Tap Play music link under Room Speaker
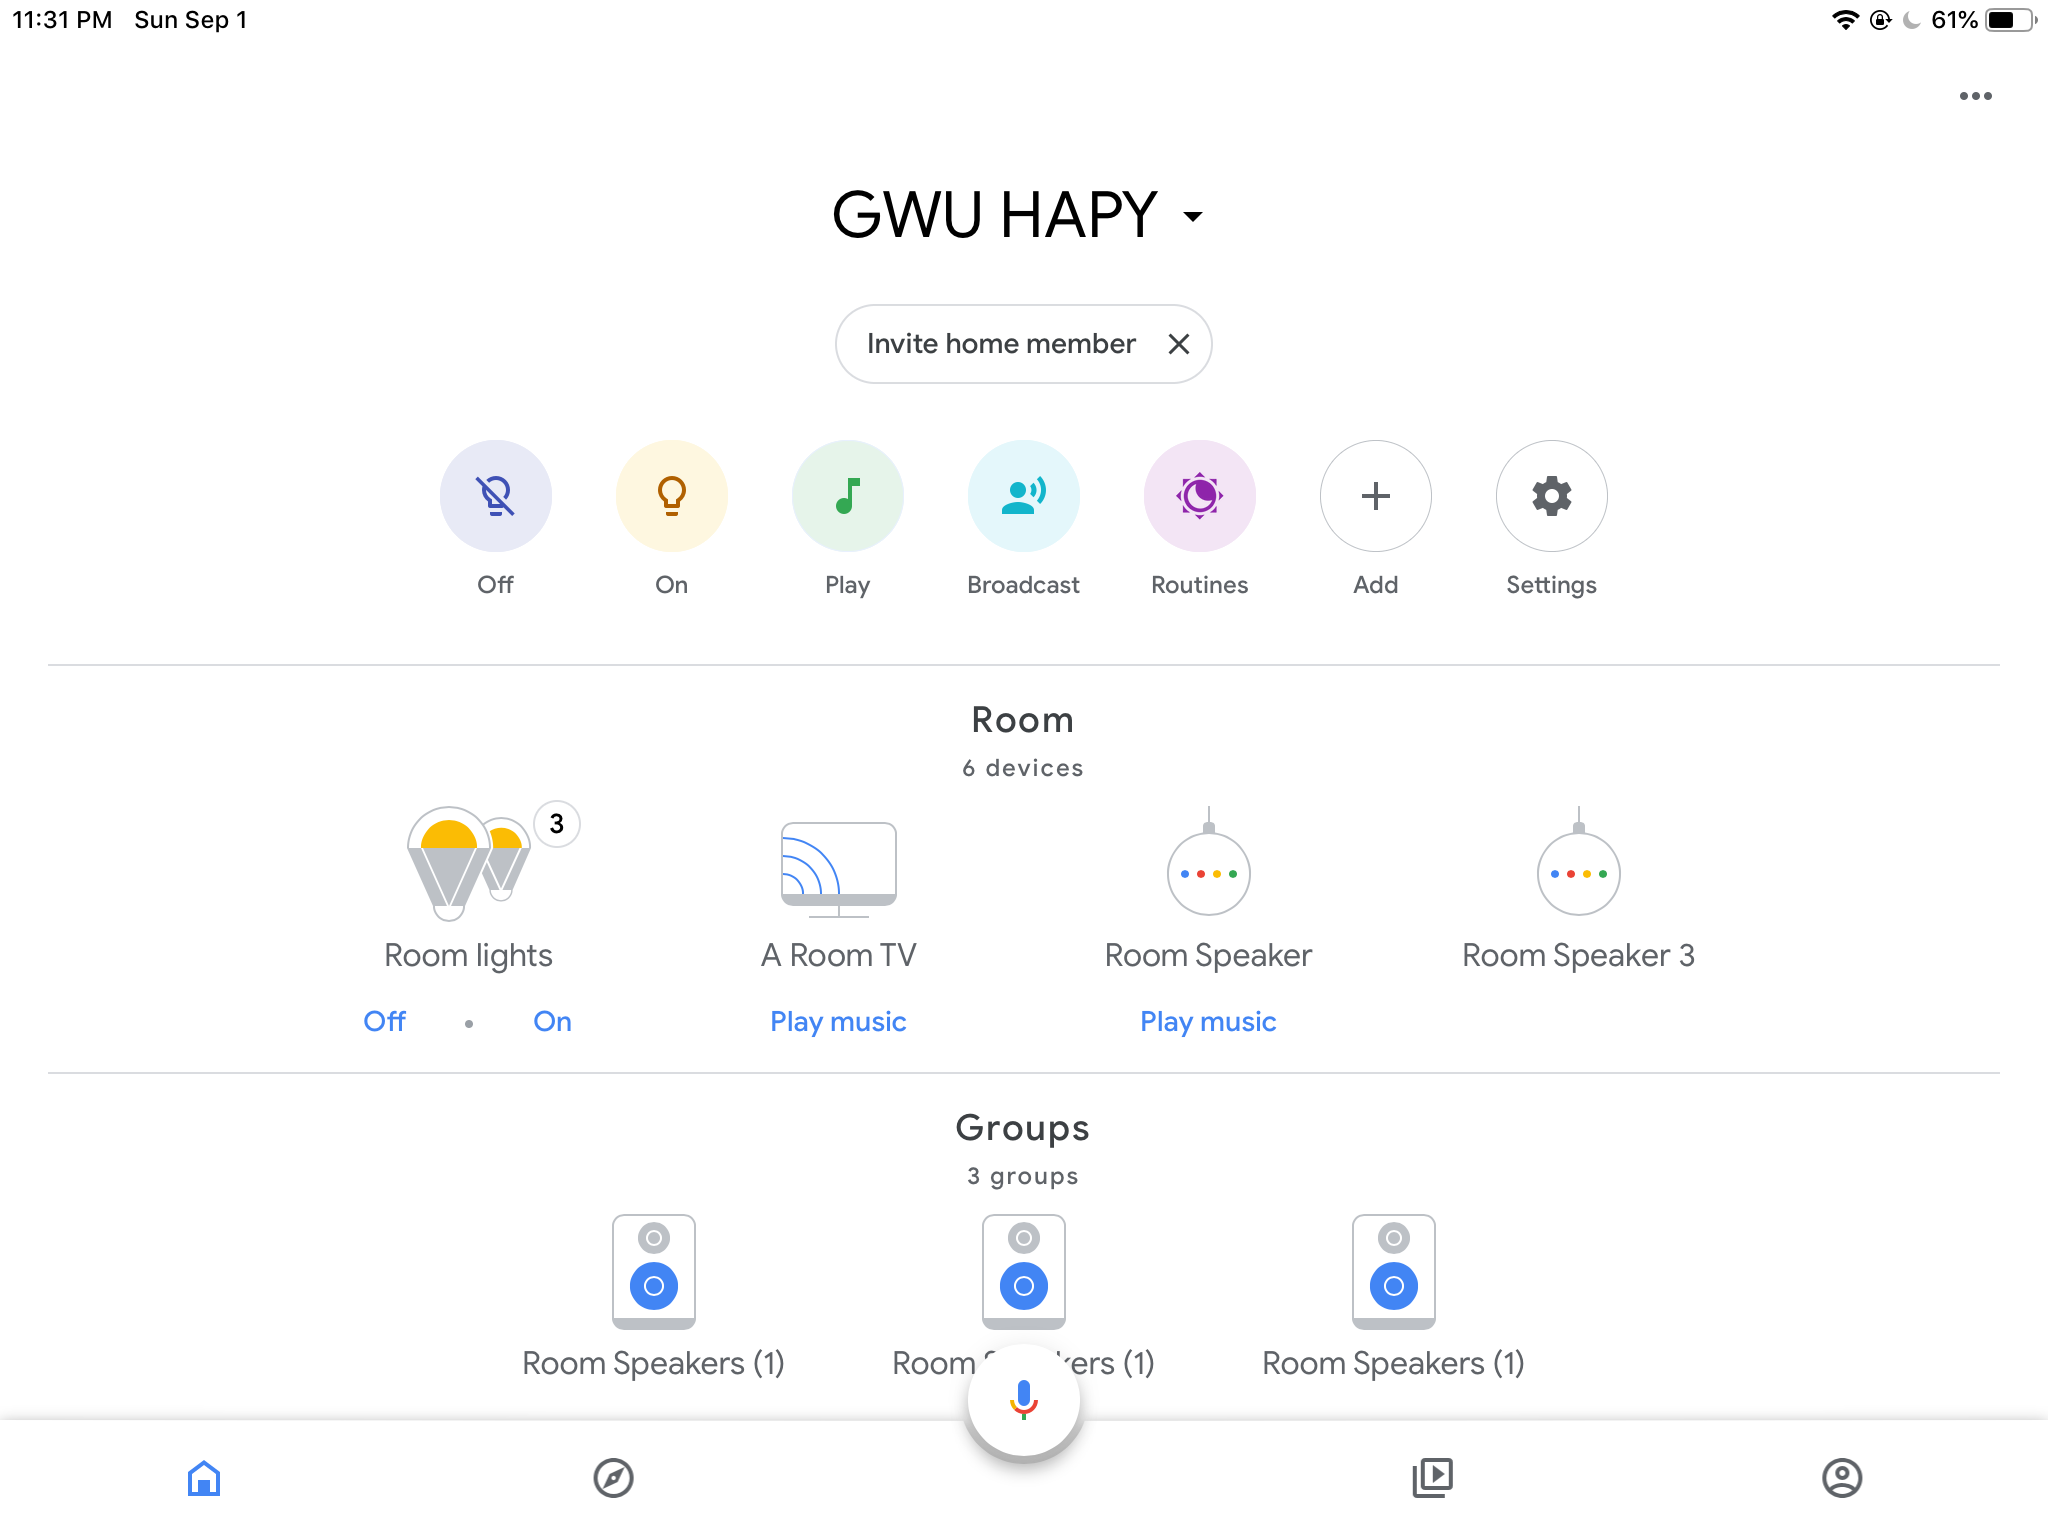2048x1536 pixels. point(1208,1020)
